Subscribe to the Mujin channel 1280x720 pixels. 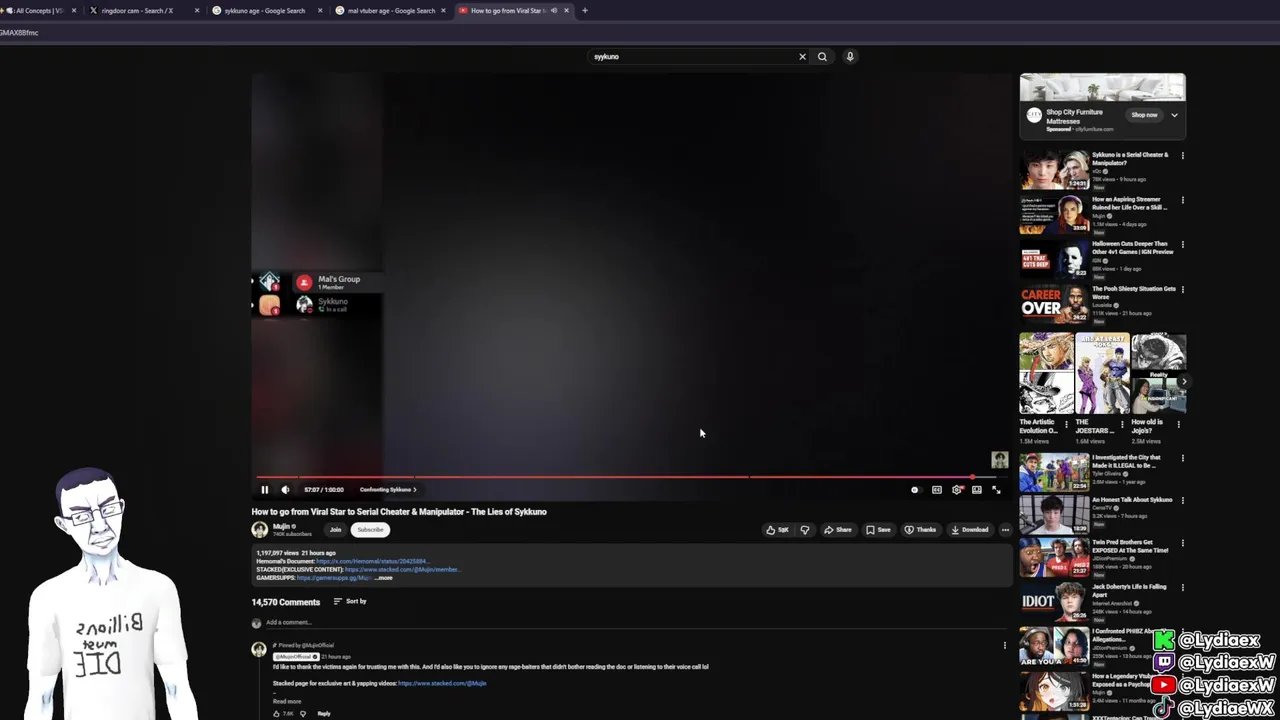(370, 530)
